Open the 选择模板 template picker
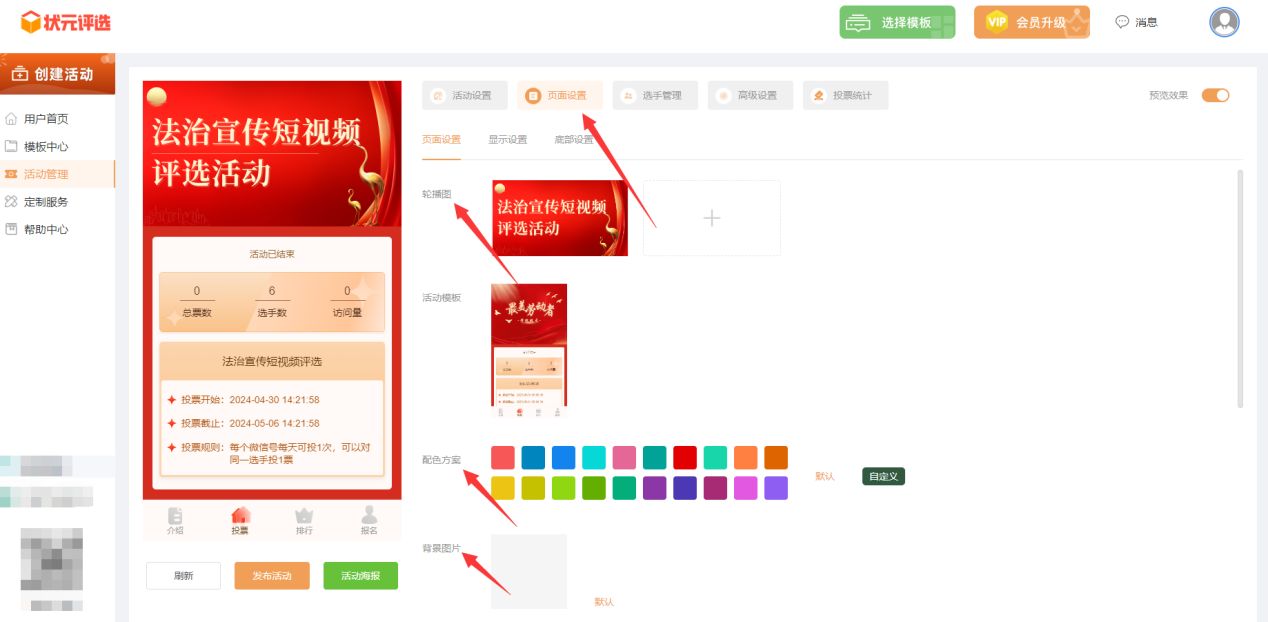1268x622 pixels. point(897,21)
